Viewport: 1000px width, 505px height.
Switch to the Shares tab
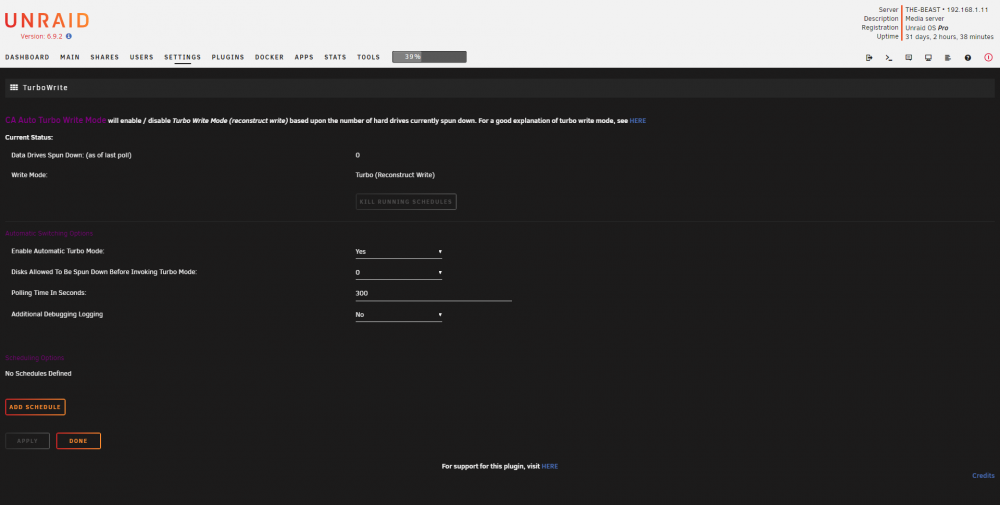tap(105, 57)
